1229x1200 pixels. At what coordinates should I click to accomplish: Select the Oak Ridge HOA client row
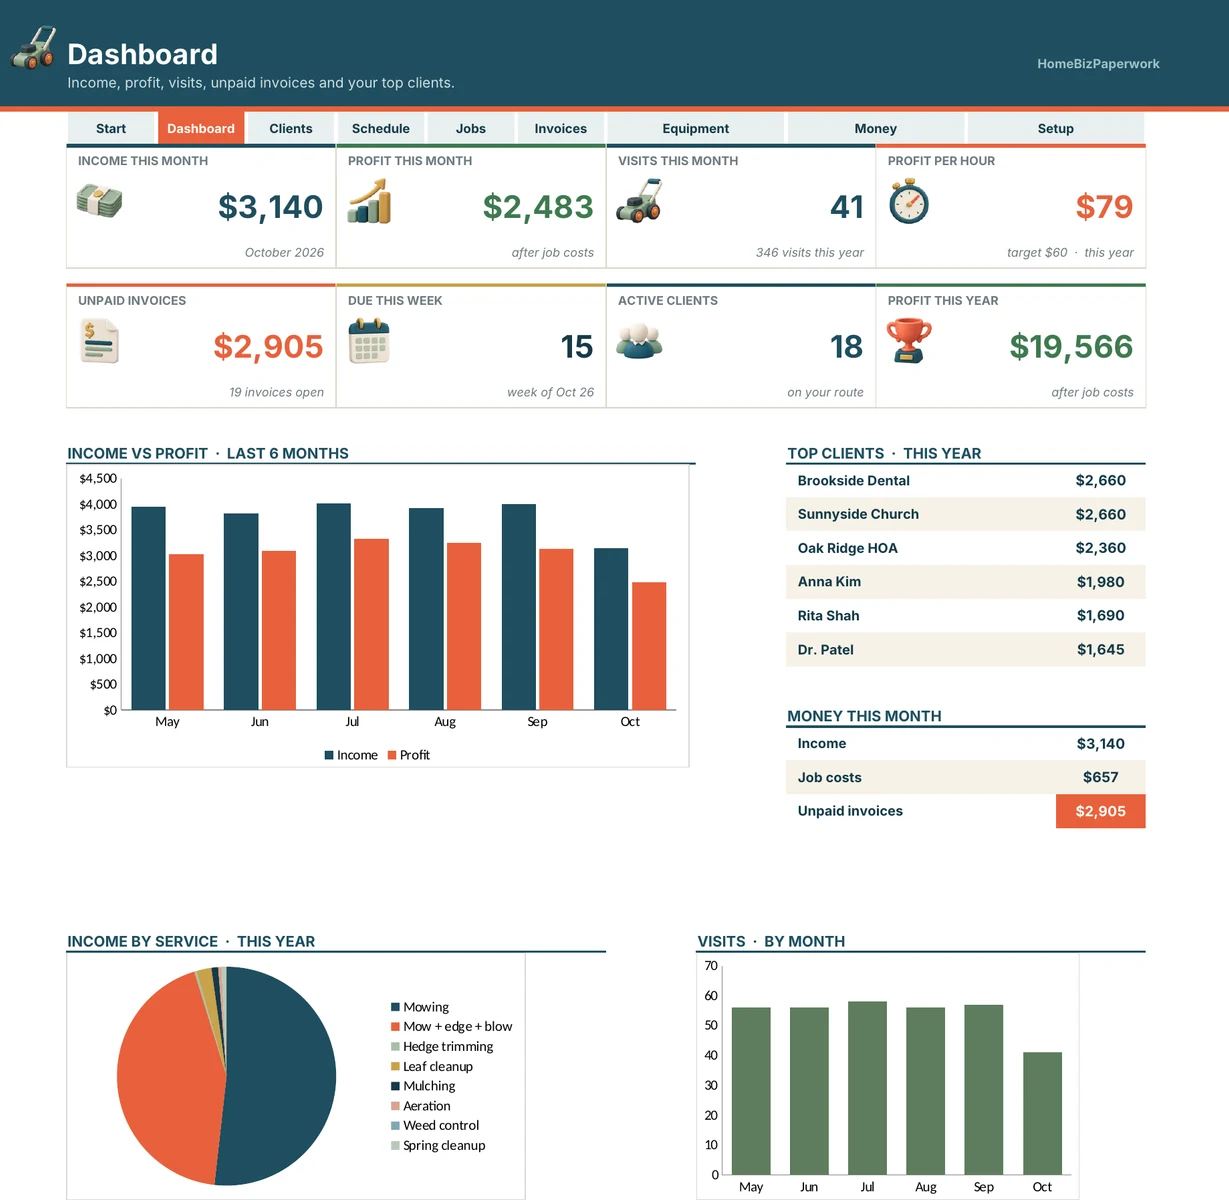coord(966,548)
